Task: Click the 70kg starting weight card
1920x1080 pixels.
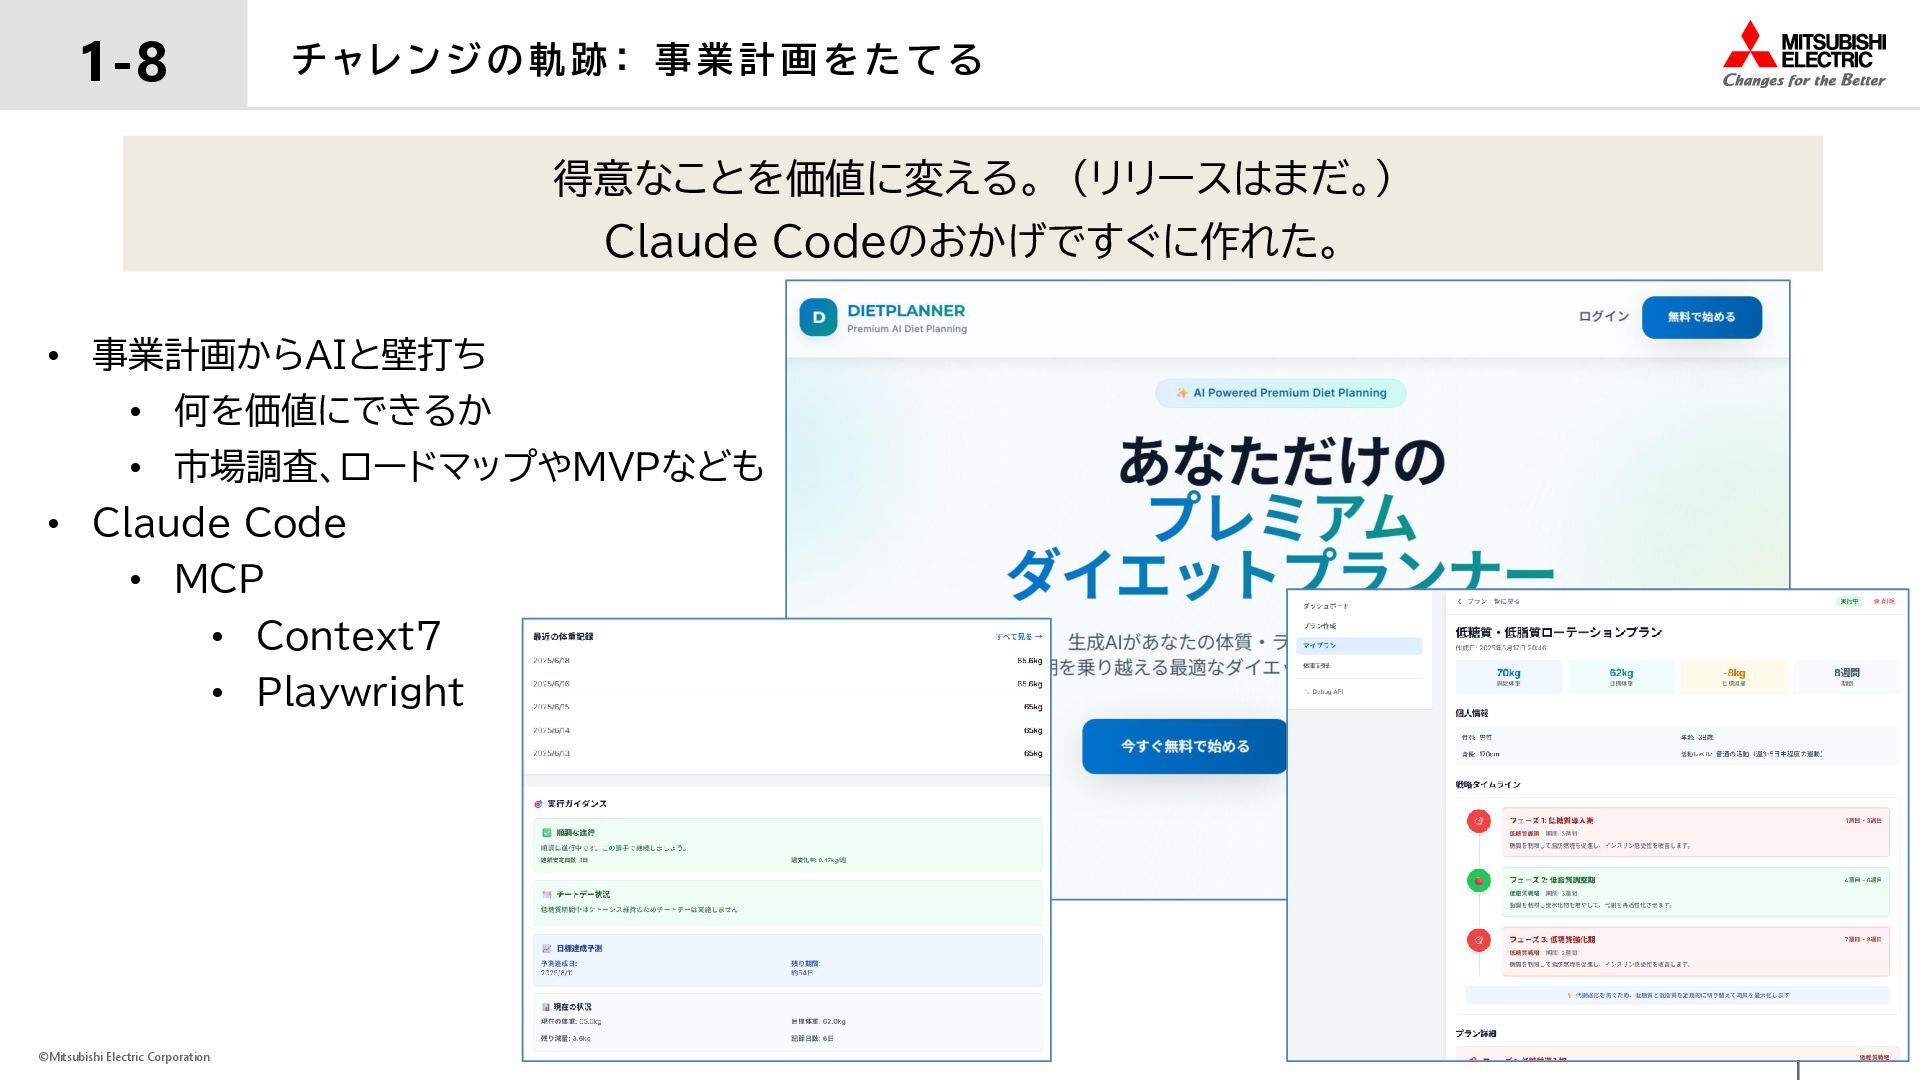Action: [x=1508, y=677]
